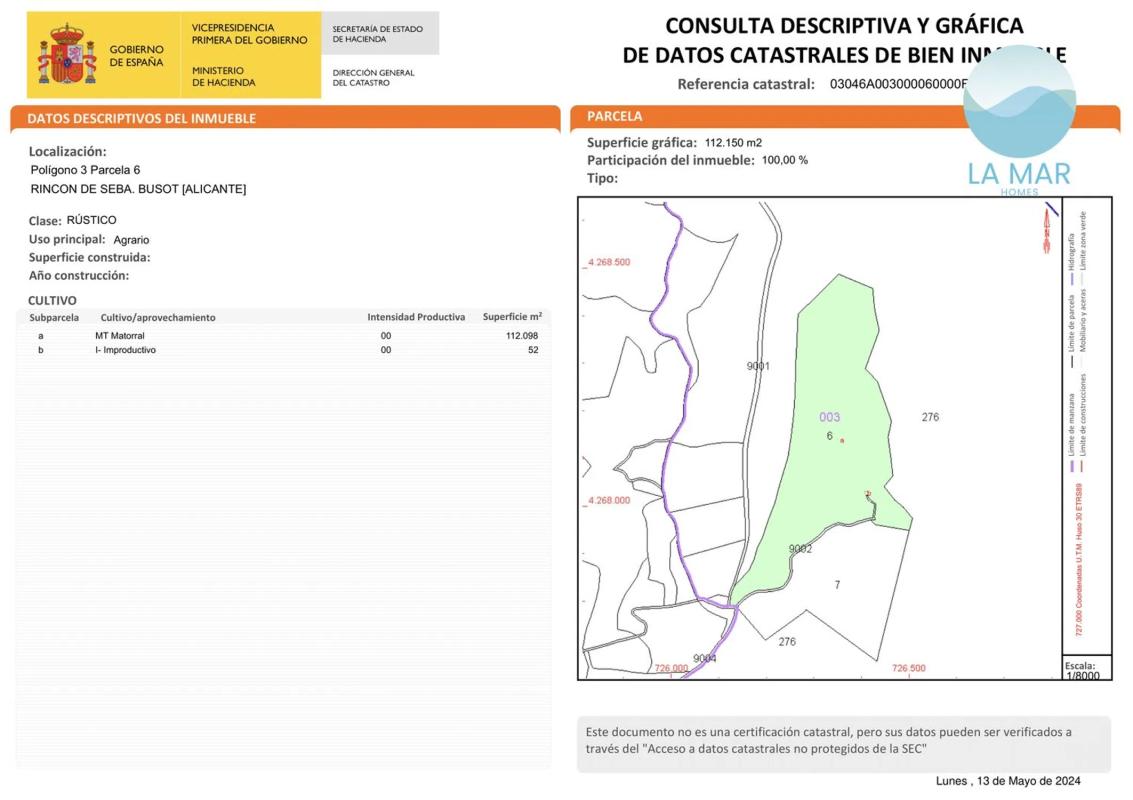Image resolution: width=1133 pixels, height=800 pixels.
Task: Select 'RINCON DE SEBA. BUSOT [ALICANTE]' text
Action: pyautogui.click(x=138, y=189)
